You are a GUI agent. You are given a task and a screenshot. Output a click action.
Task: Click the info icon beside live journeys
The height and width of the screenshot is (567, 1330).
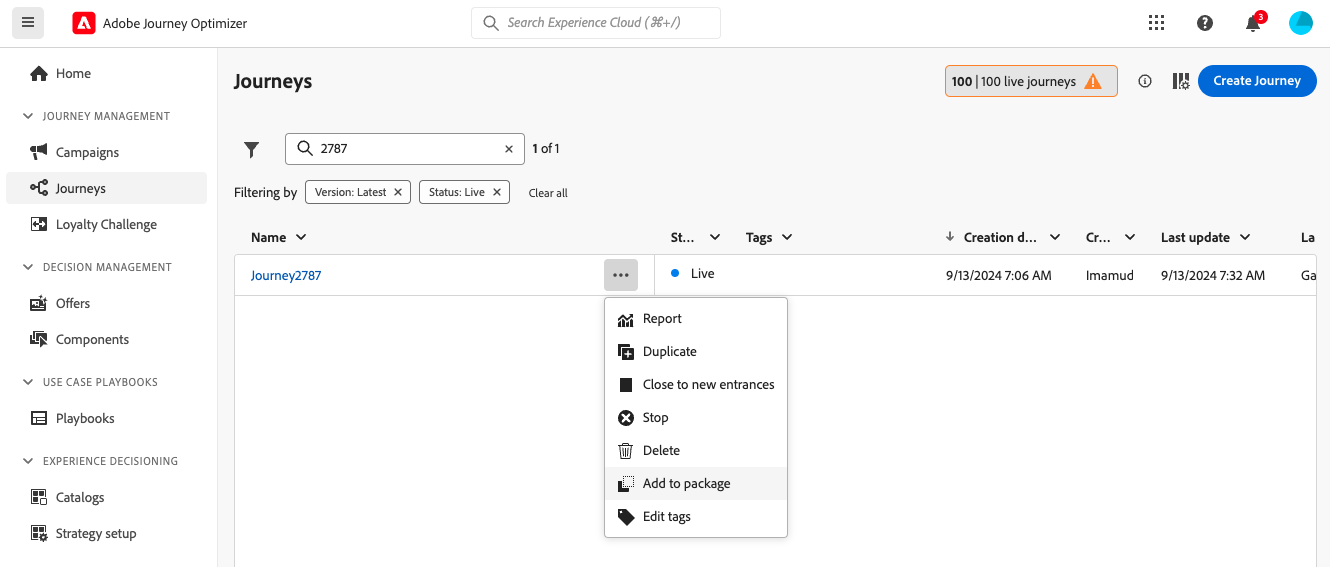pos(1145,81)
